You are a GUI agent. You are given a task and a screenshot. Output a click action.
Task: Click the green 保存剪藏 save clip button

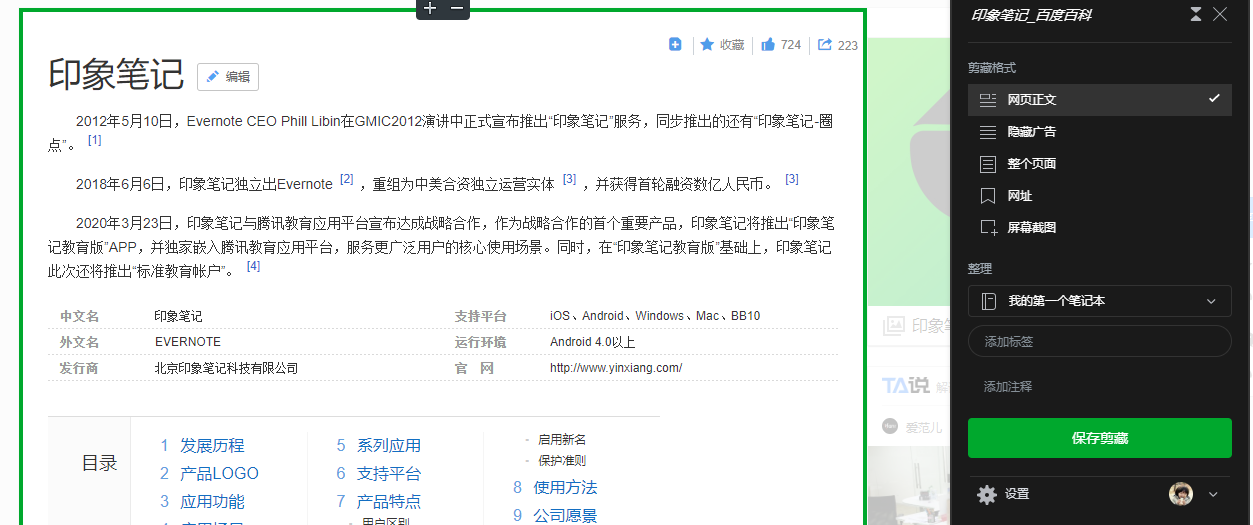[1100, 438]
